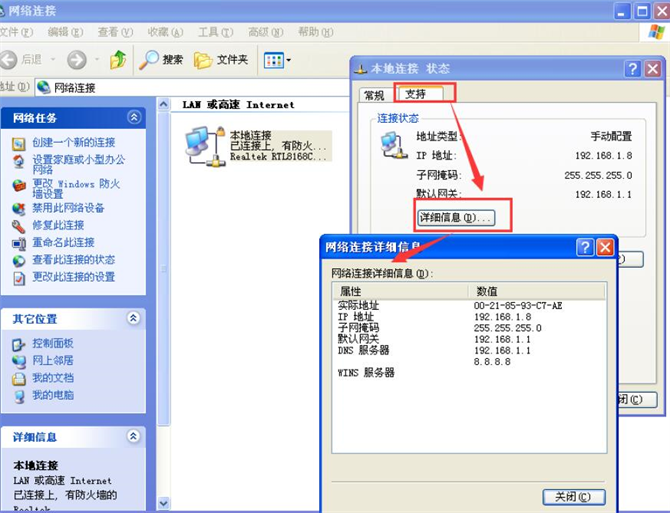This screenshot has height=513, width=670.
Task: Select the WINS 服务器 row
Action: [469, 372]
